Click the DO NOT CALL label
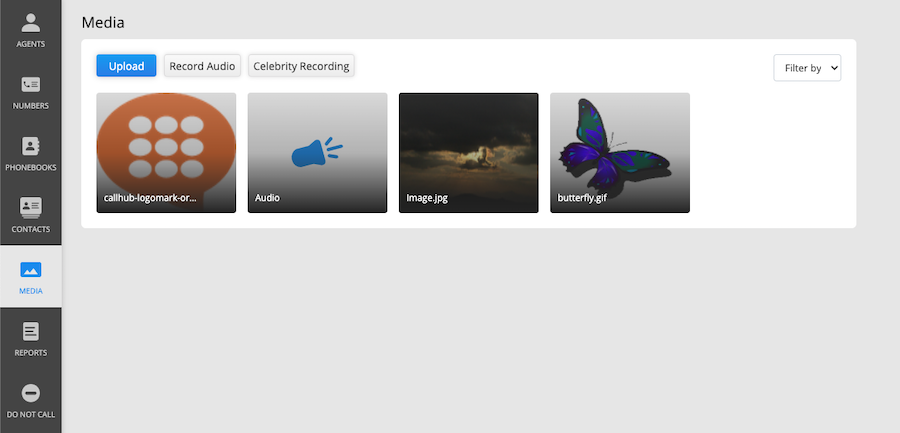This screenshot has height=433, width=900. click(30, 415)
